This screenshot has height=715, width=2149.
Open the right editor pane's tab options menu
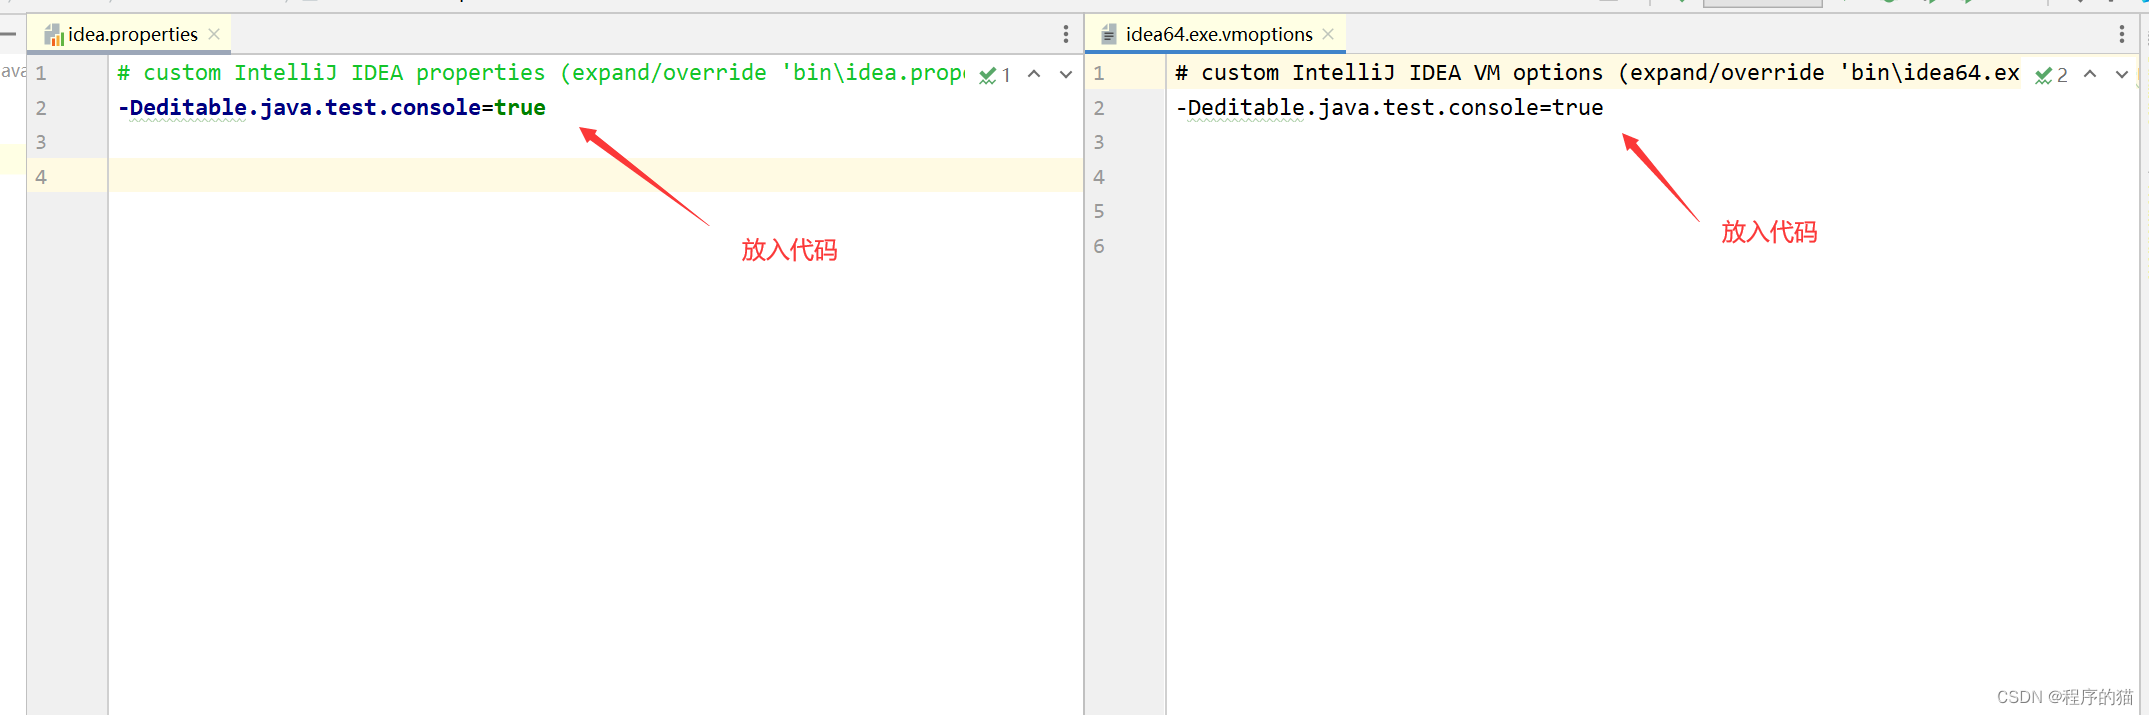(2122, 34)
